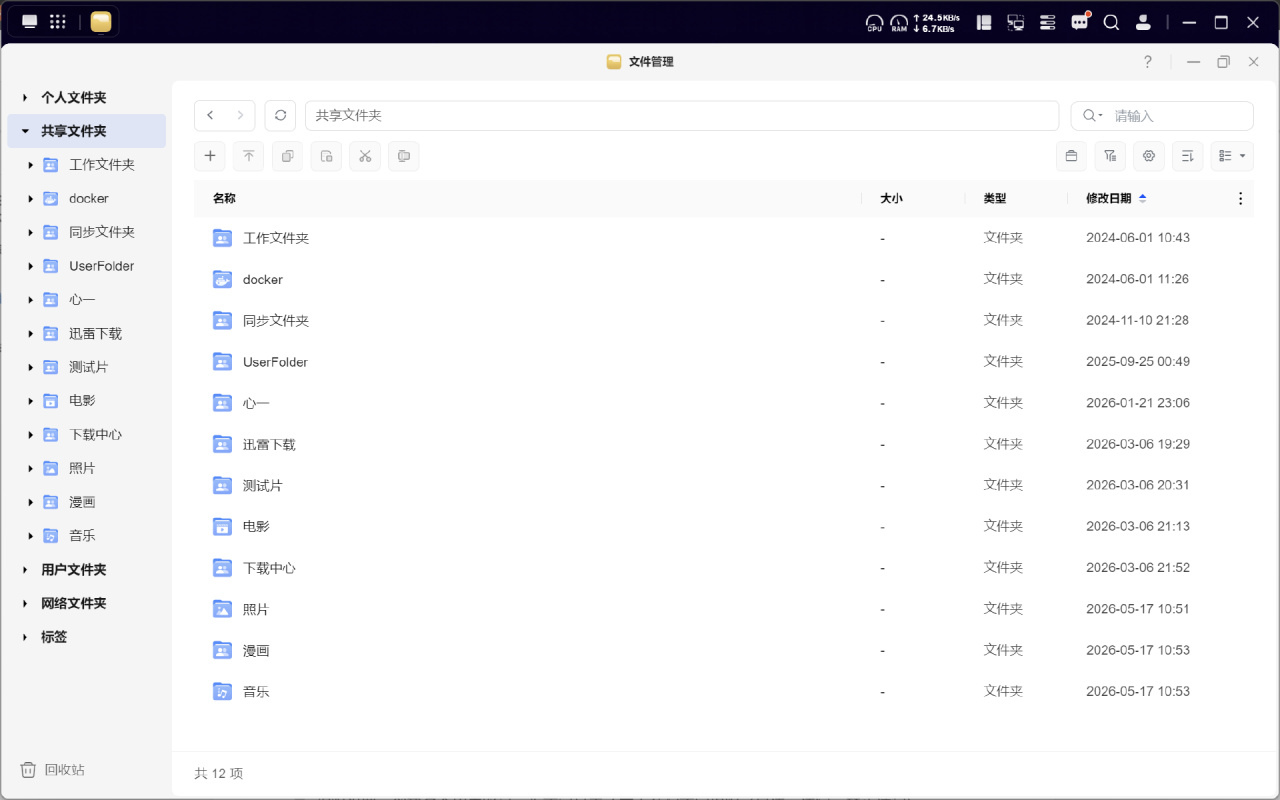Click the top bar search magnifier

(x=1111, y=22)
